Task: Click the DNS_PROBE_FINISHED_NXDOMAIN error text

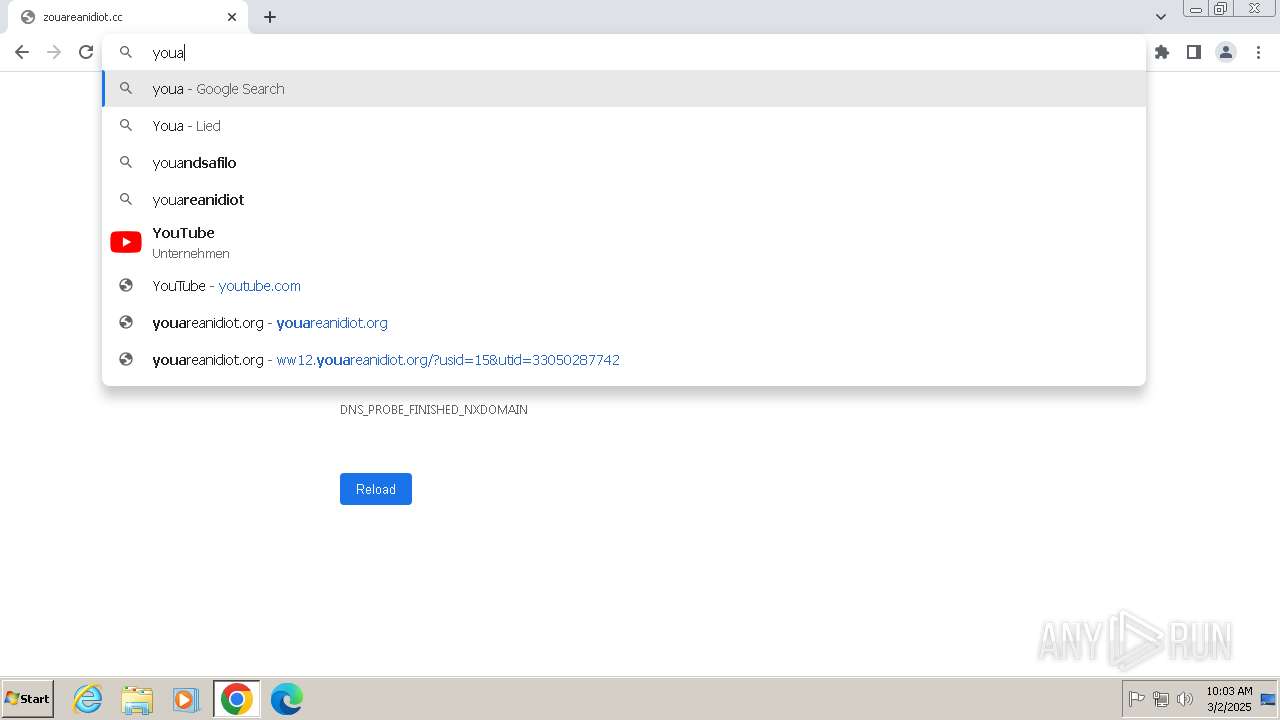Action: click(x=434, y=410)
